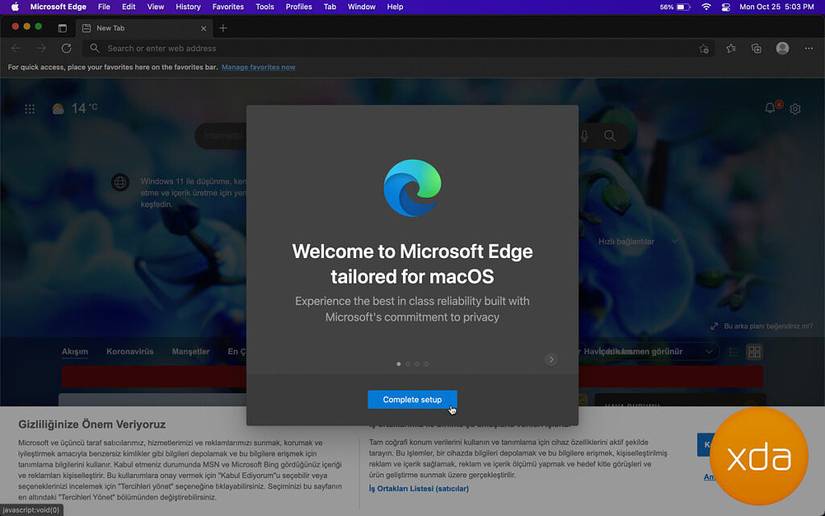Select the Akışım feed tab
Screen dimensions: 825x516
point(75,351)
